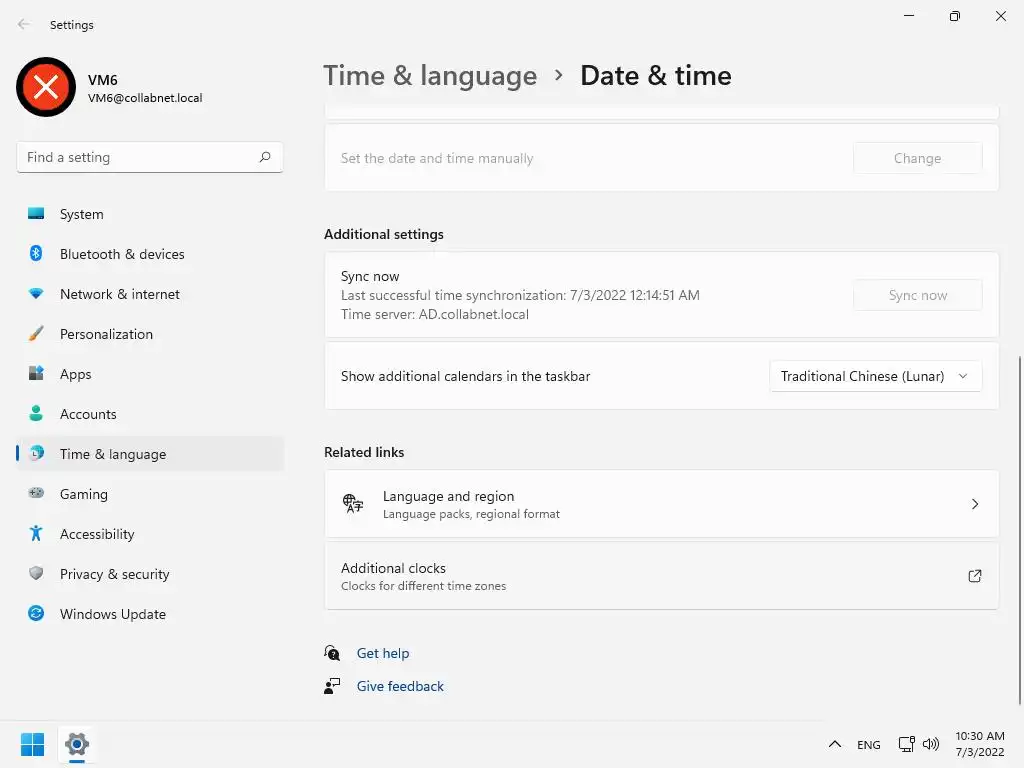
Task: Open Bluetooth & devices icon
Action: tap(36, 254)
